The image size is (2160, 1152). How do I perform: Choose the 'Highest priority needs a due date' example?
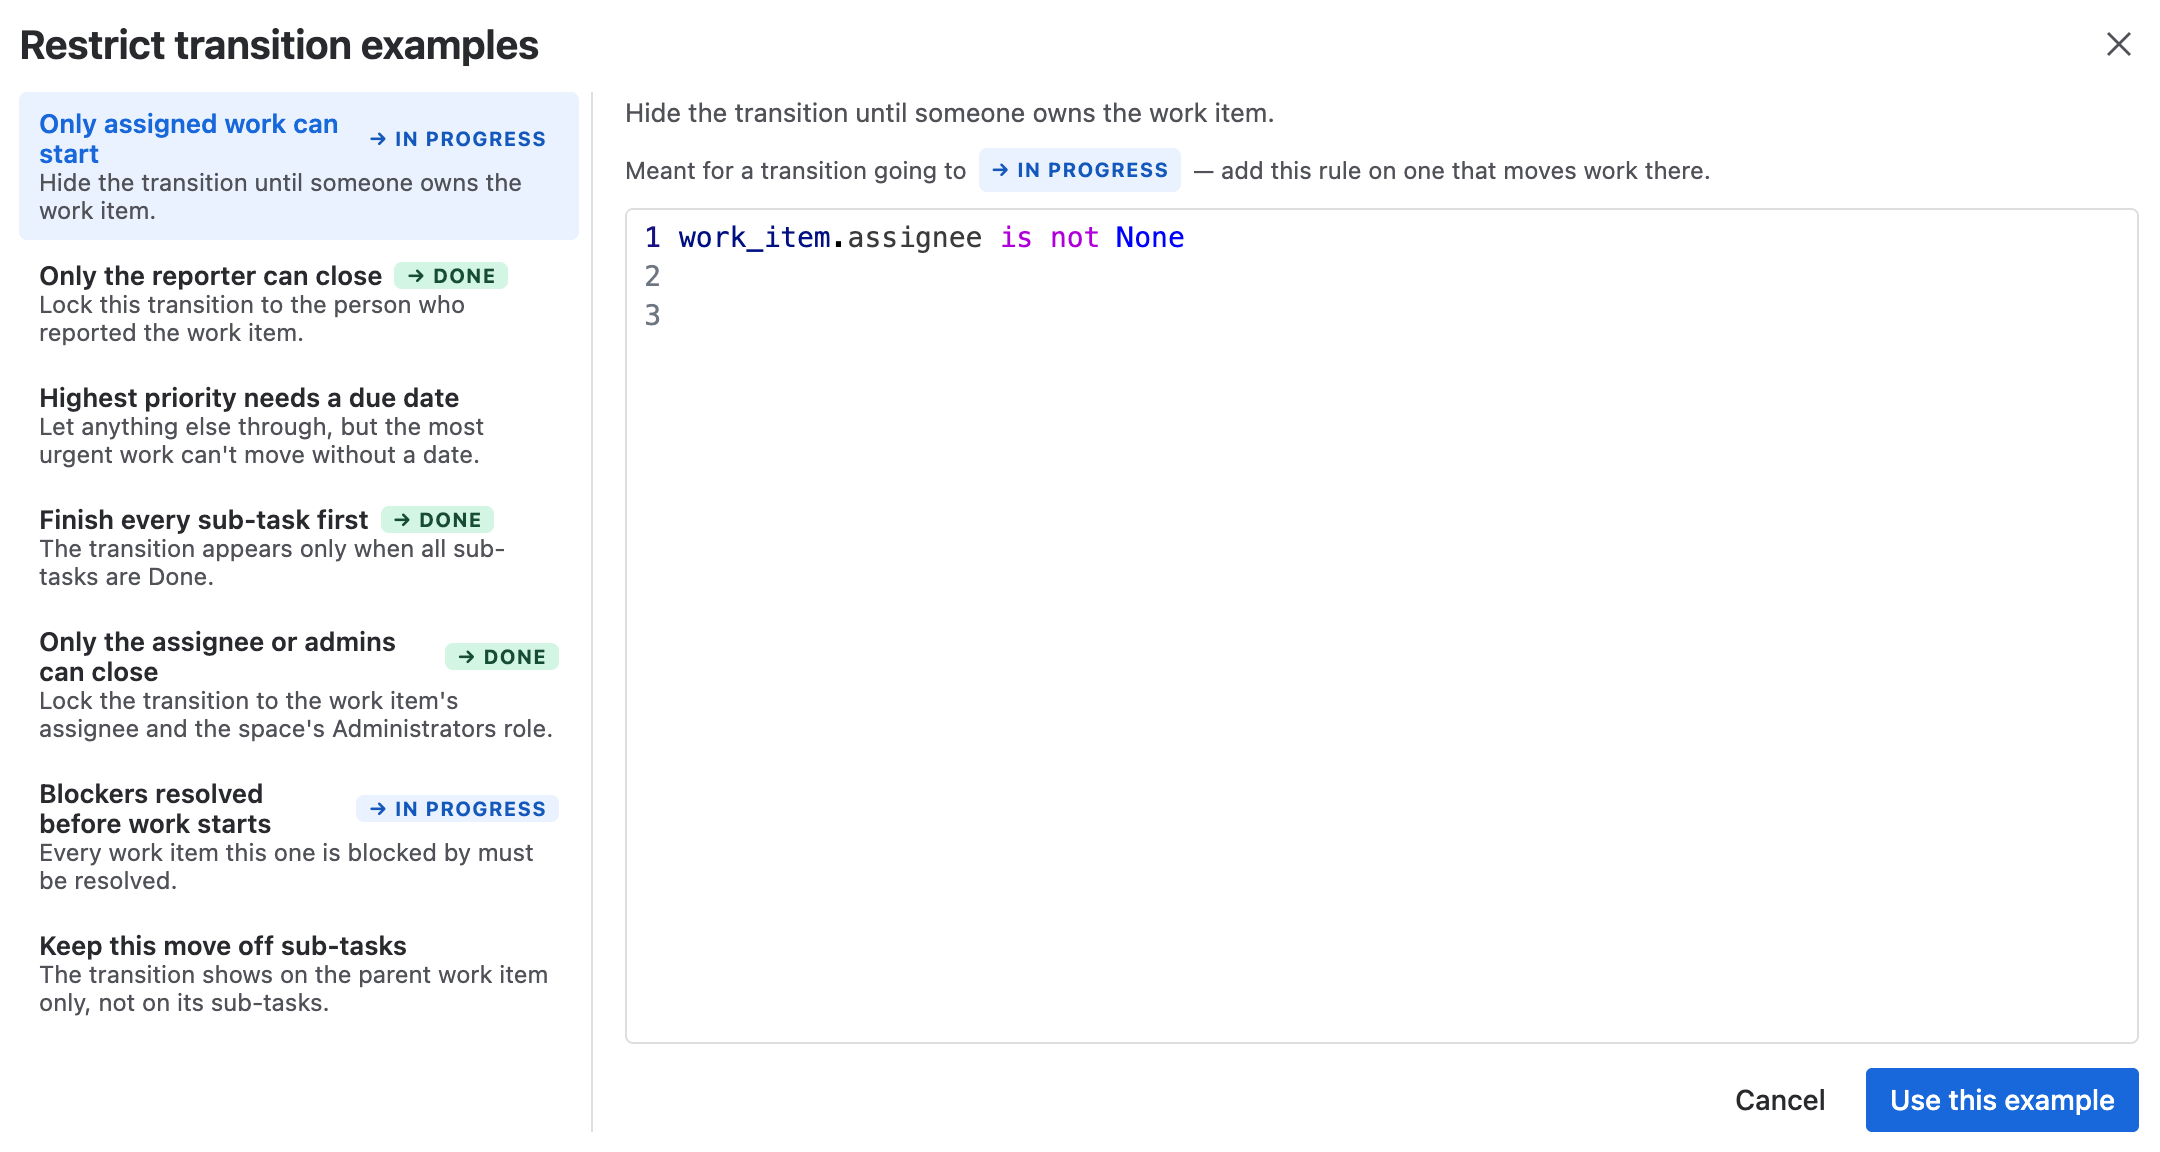coord(299,425)
